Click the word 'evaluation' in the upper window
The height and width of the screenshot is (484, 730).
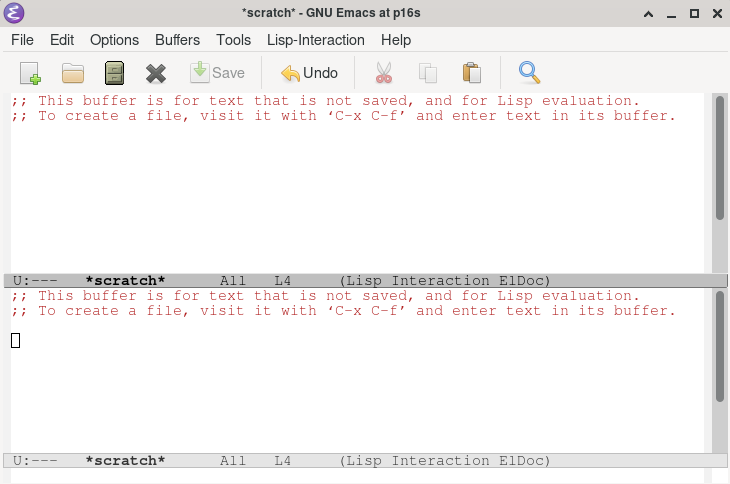click(x=586, y=101)
